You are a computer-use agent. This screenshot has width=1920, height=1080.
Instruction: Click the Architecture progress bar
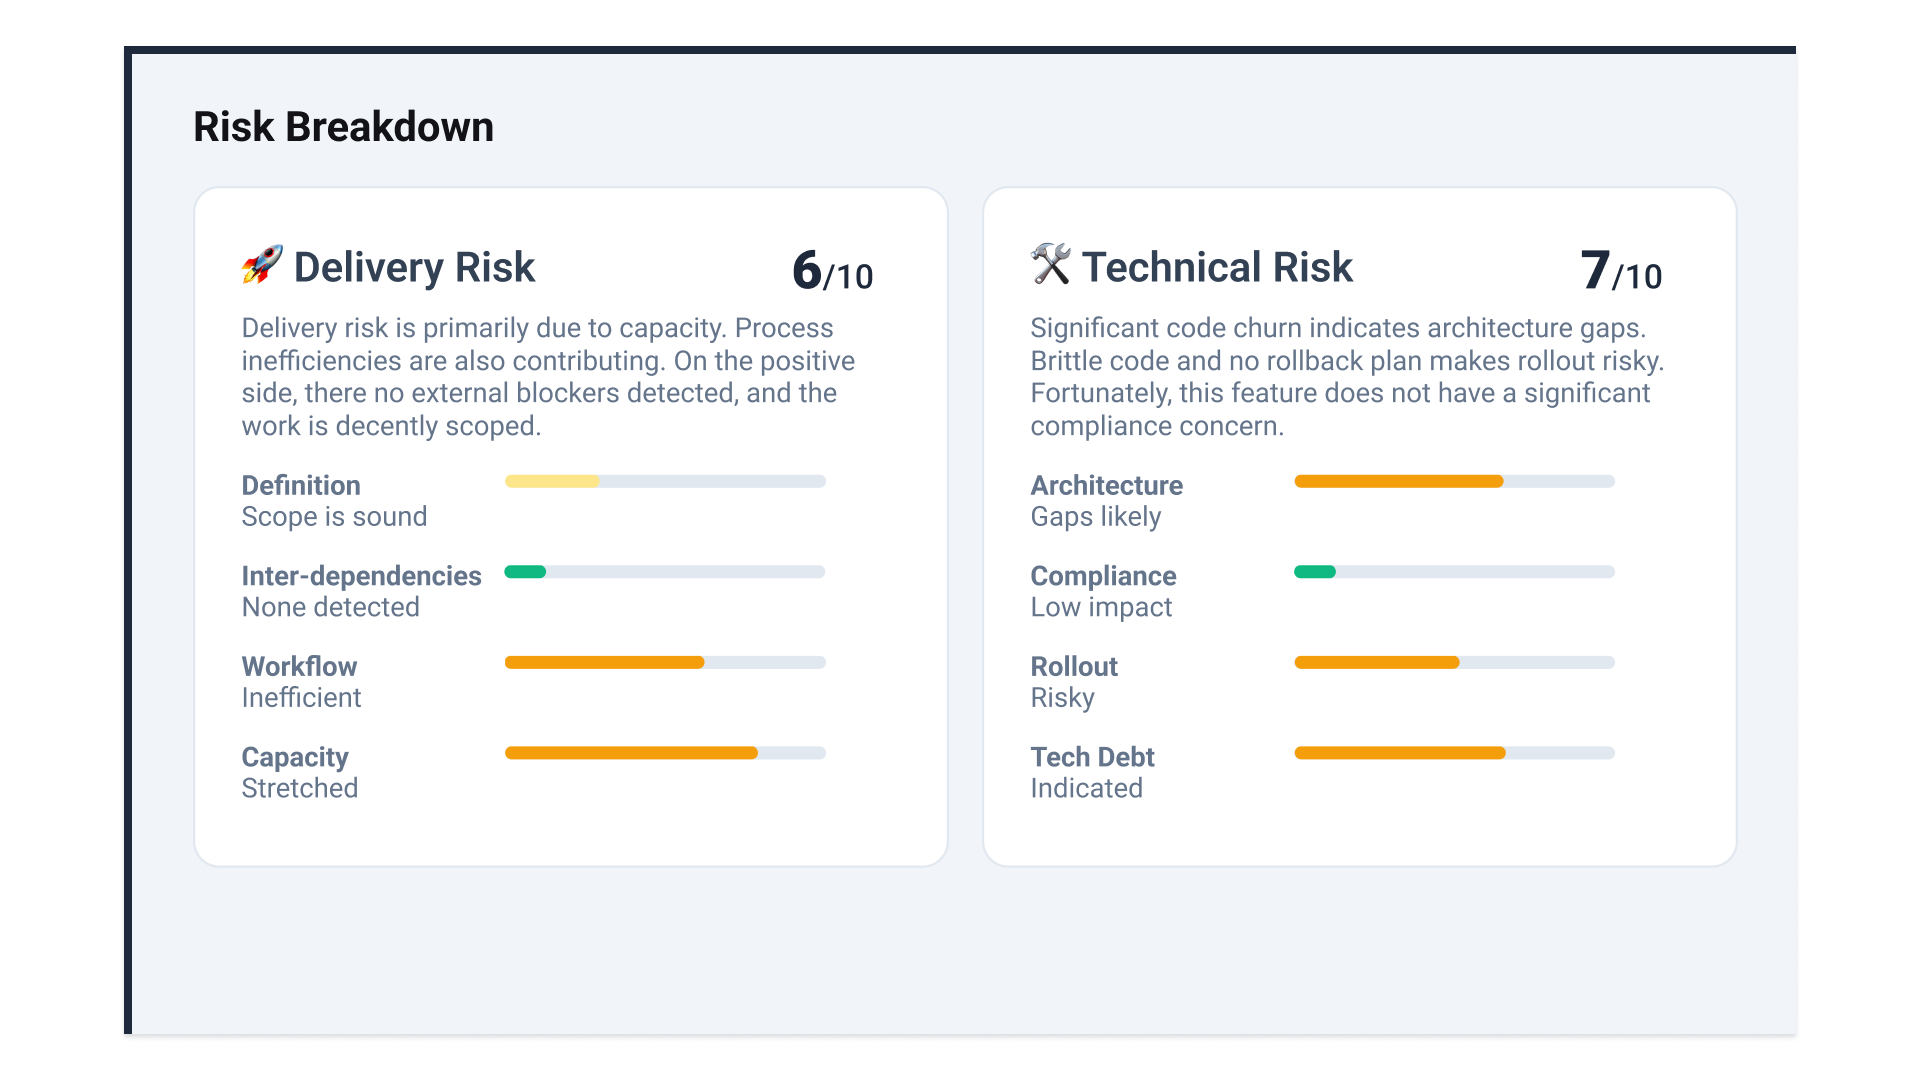(x=1454, y=482)
